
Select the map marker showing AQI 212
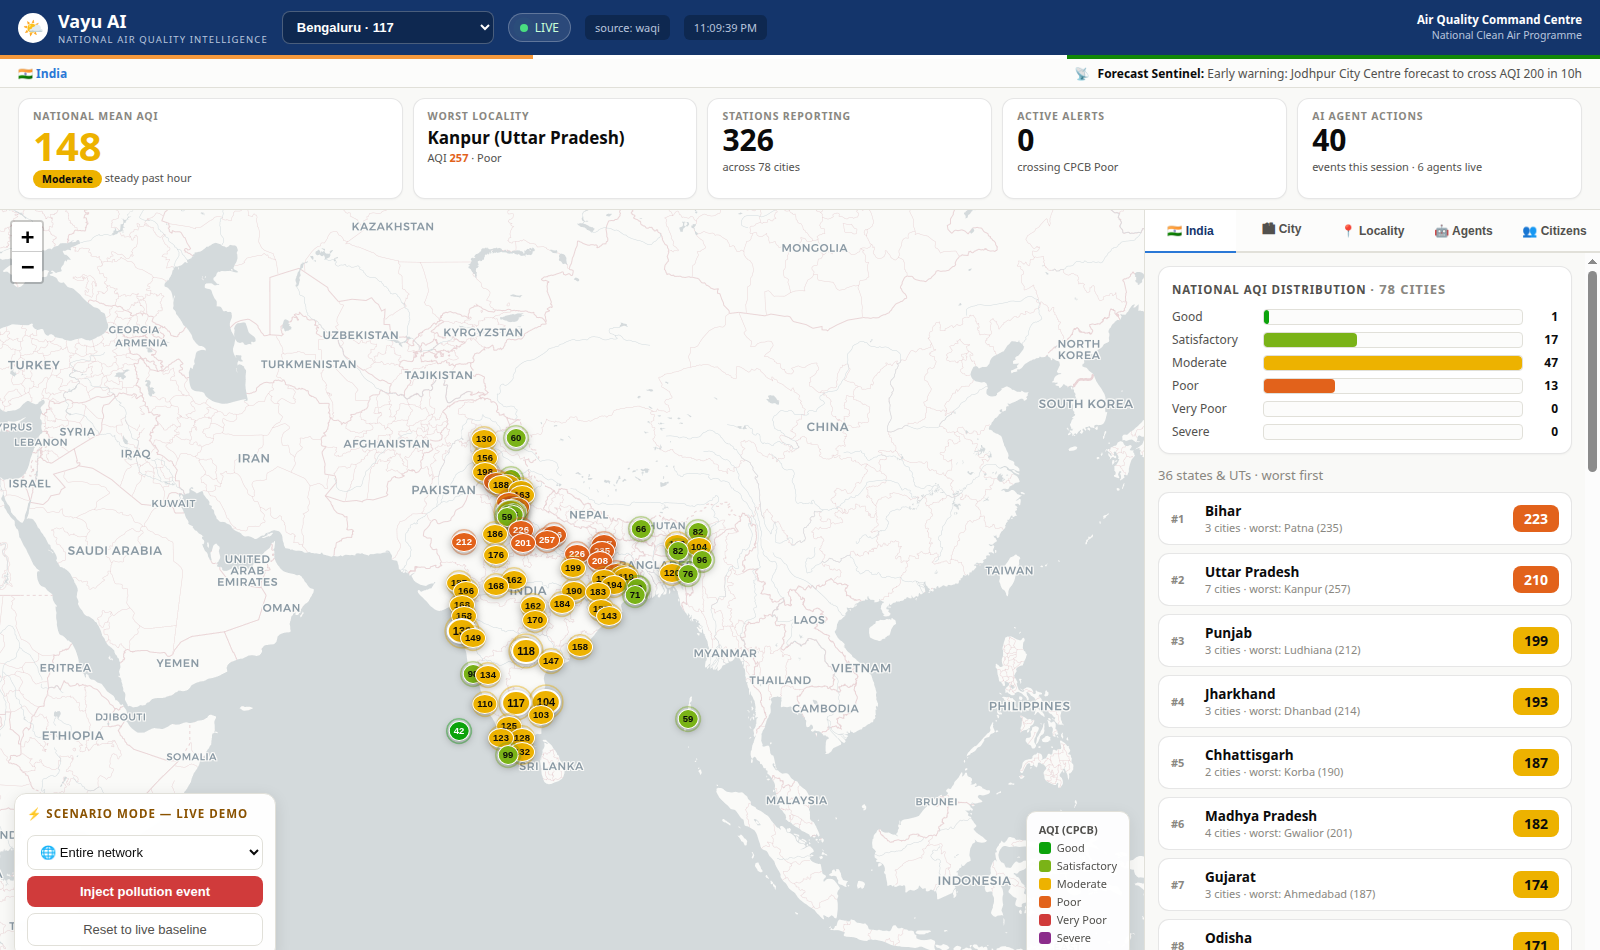pyautogui.click(x=464, y=542)
